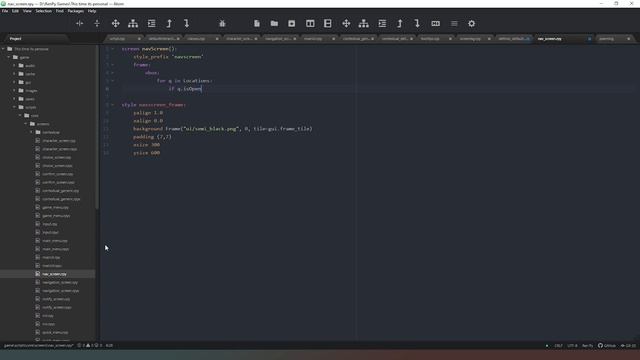This screenshot has width=640, height=360.
Task: Expand the contextual folder
Action: [32, 132]
